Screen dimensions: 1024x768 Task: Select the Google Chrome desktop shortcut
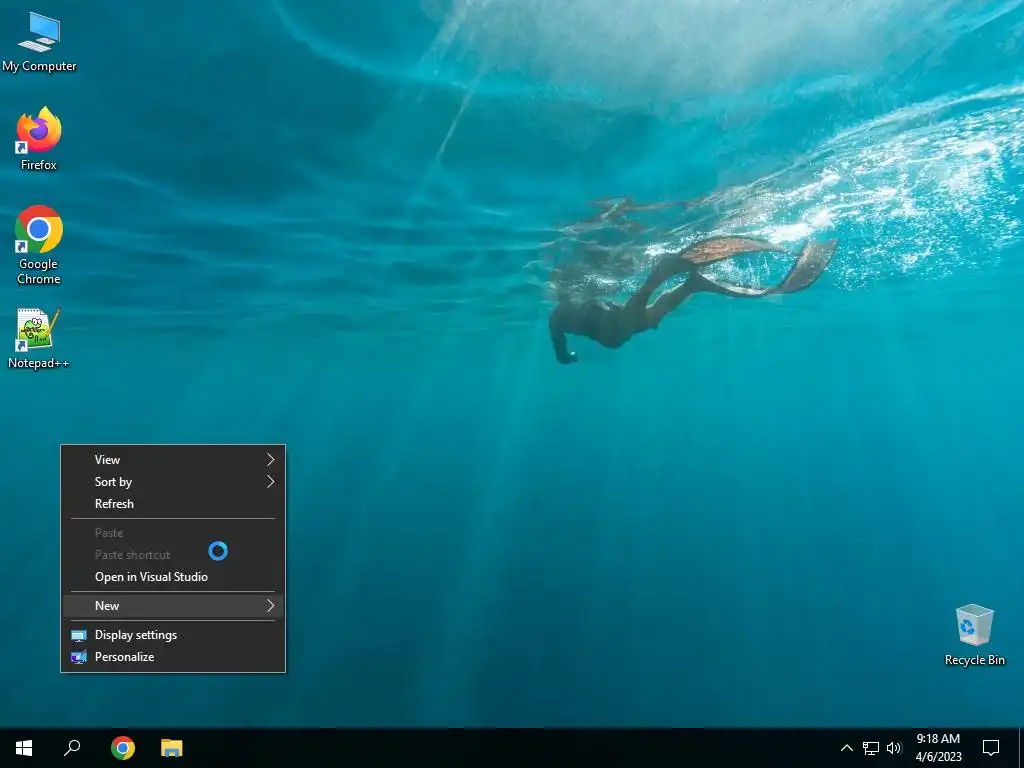pos(39,246)
